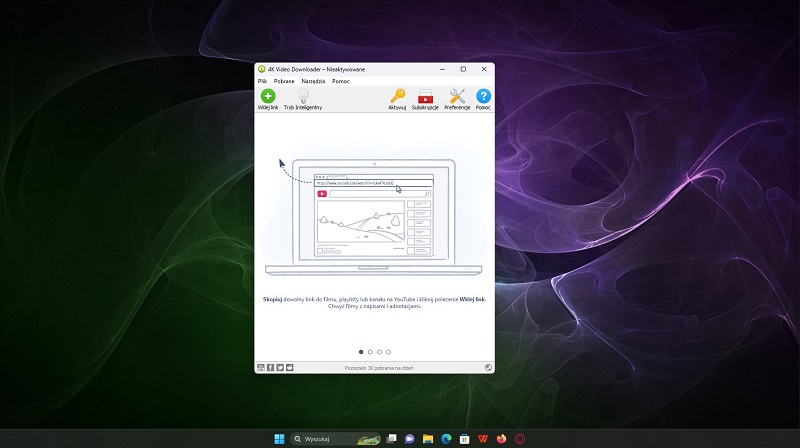Open Task View from the taskbar

pos(391,439)
